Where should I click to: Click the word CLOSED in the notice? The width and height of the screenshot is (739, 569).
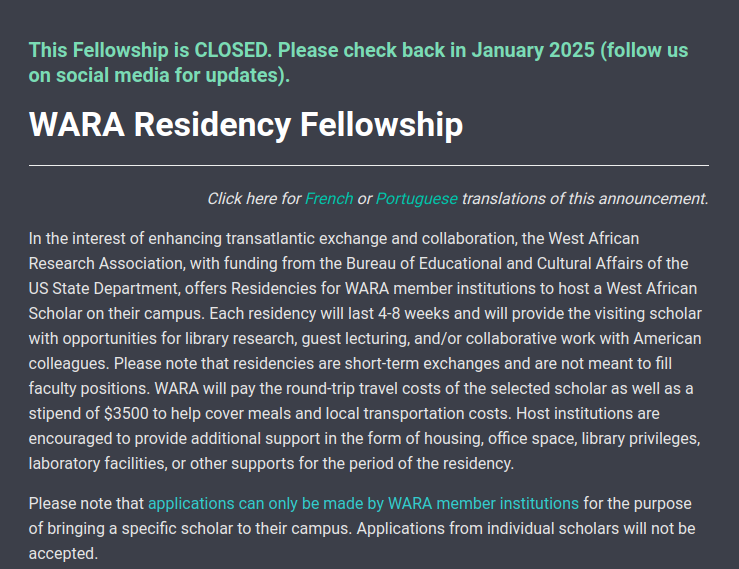pyautogui.click(x=233, y=50)
